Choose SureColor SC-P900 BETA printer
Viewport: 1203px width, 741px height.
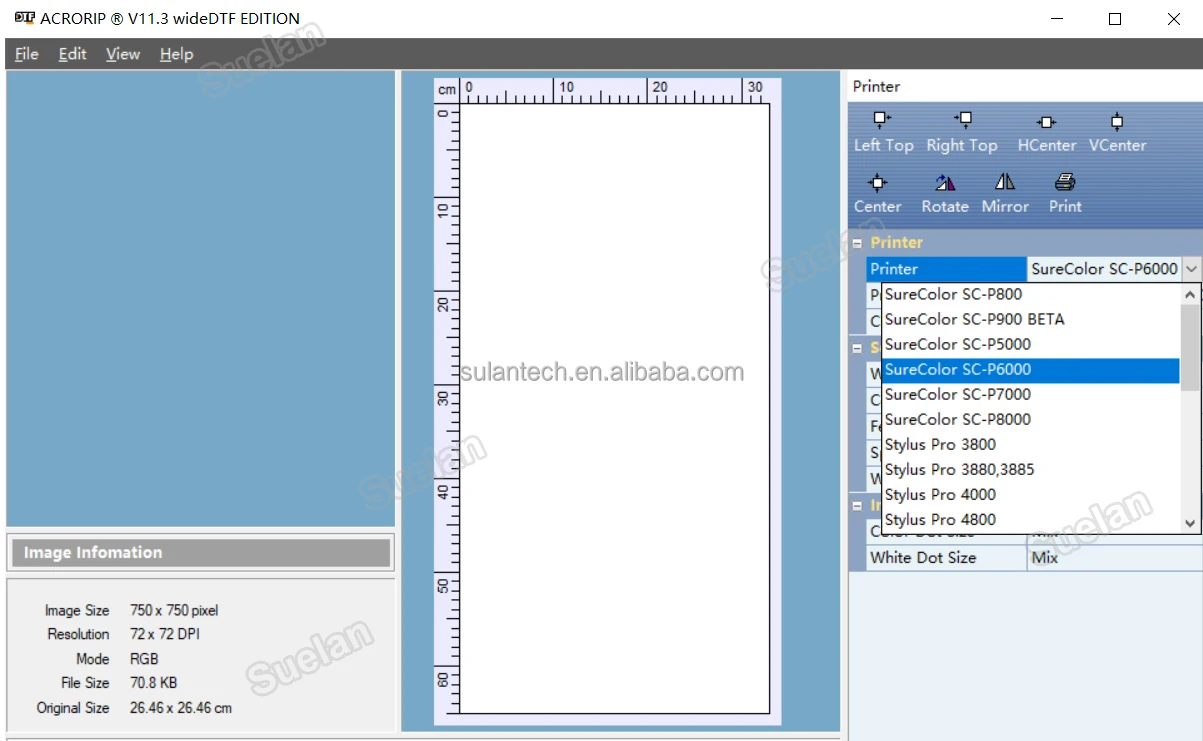(974, 319)
